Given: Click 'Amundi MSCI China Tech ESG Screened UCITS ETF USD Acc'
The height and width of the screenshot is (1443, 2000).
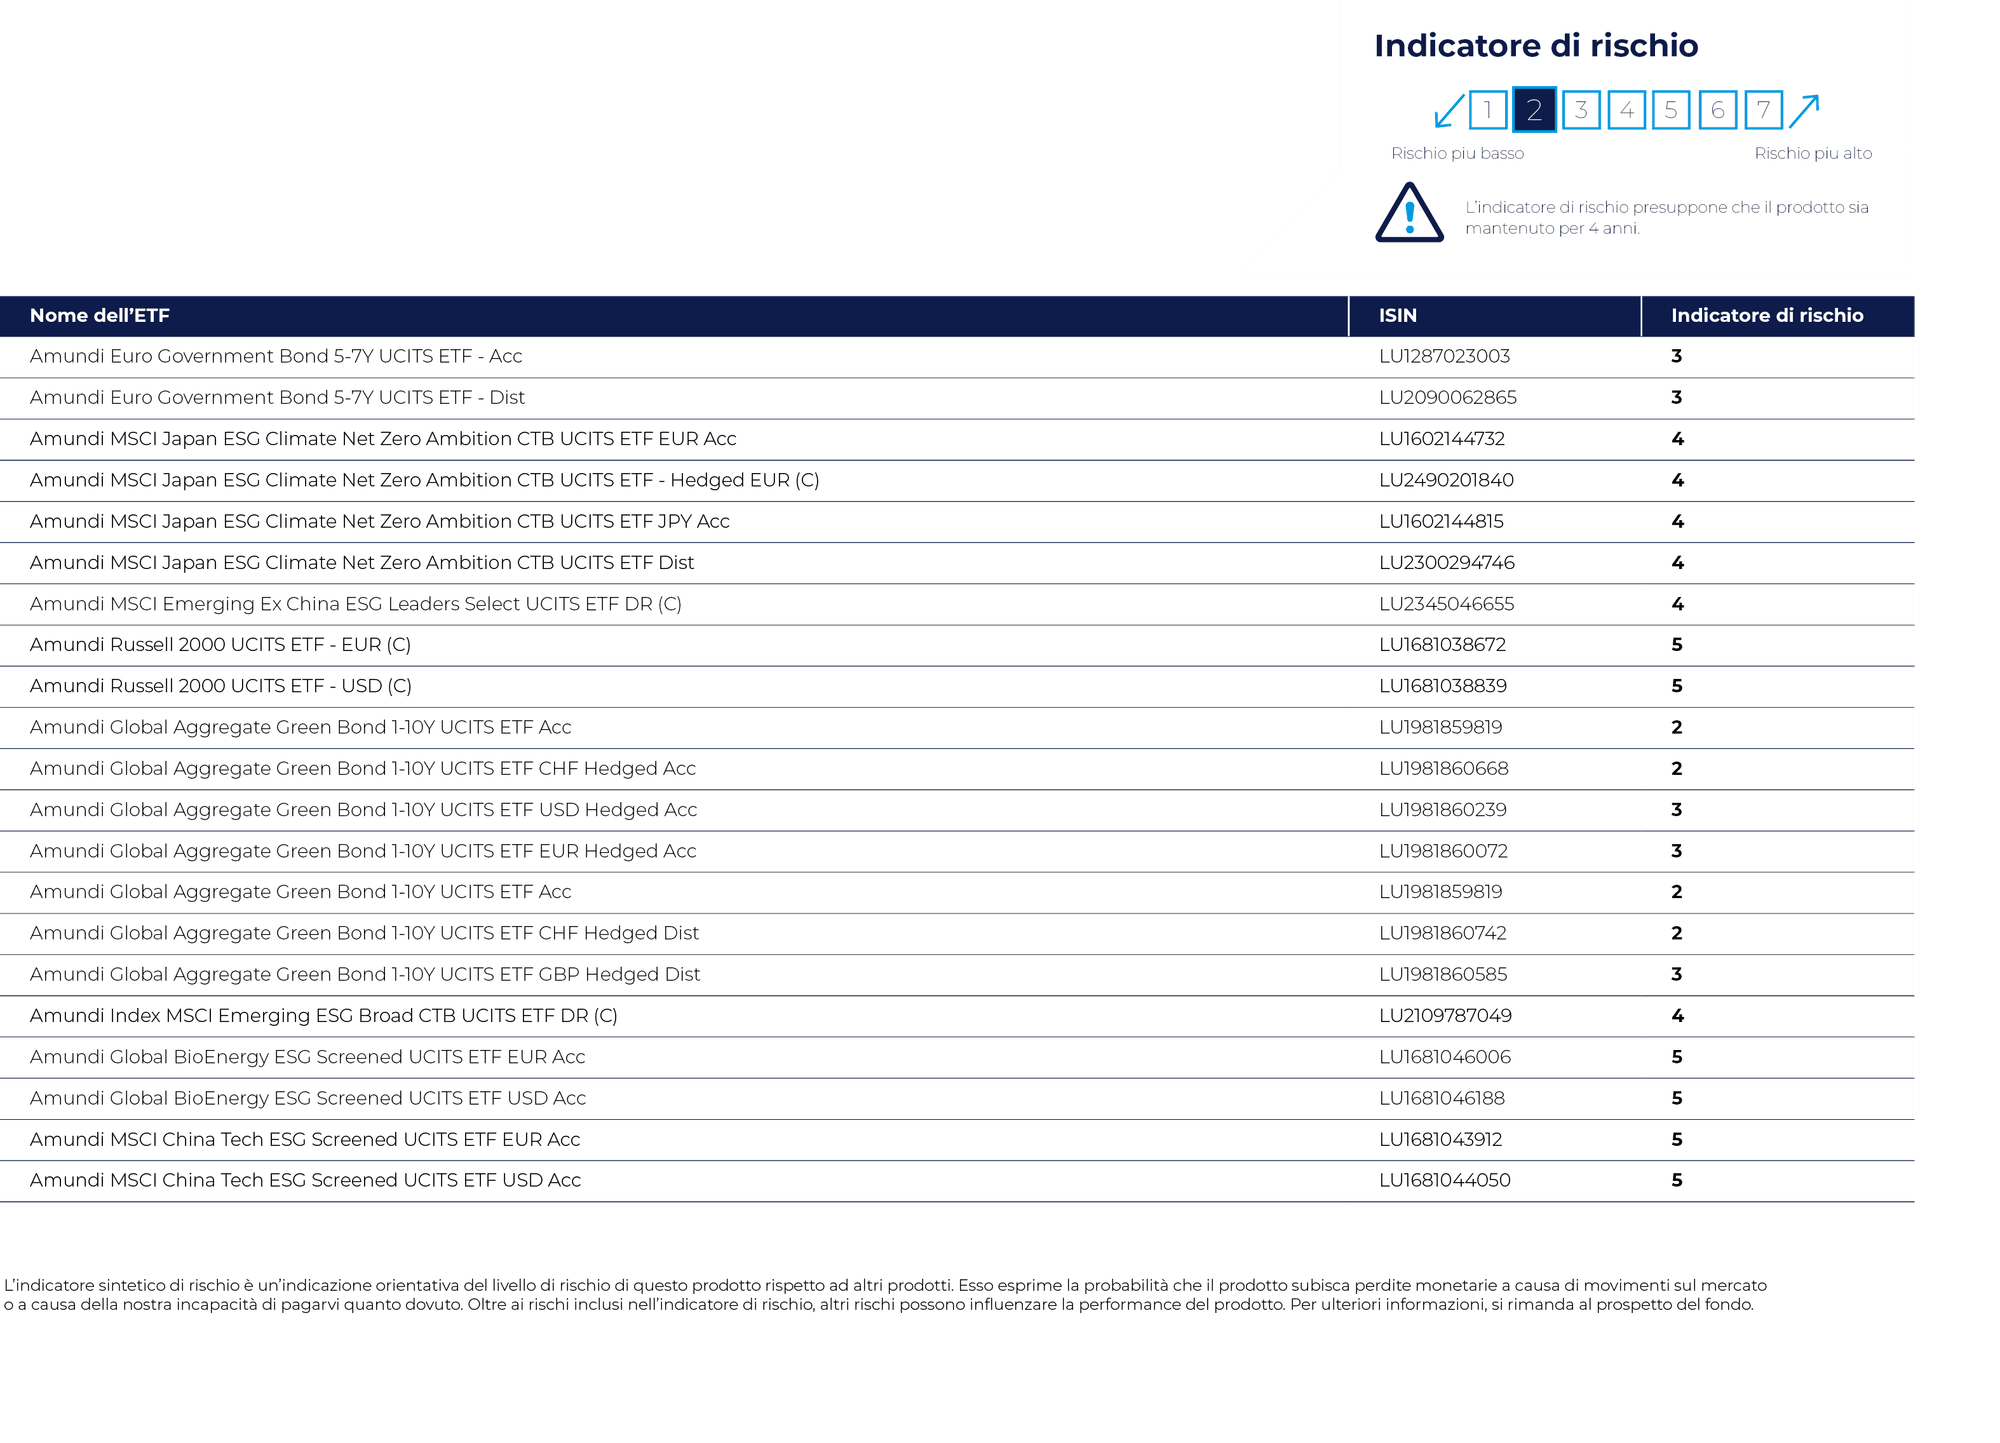Looking at the screenshot, I should [x=305, y=1180].
